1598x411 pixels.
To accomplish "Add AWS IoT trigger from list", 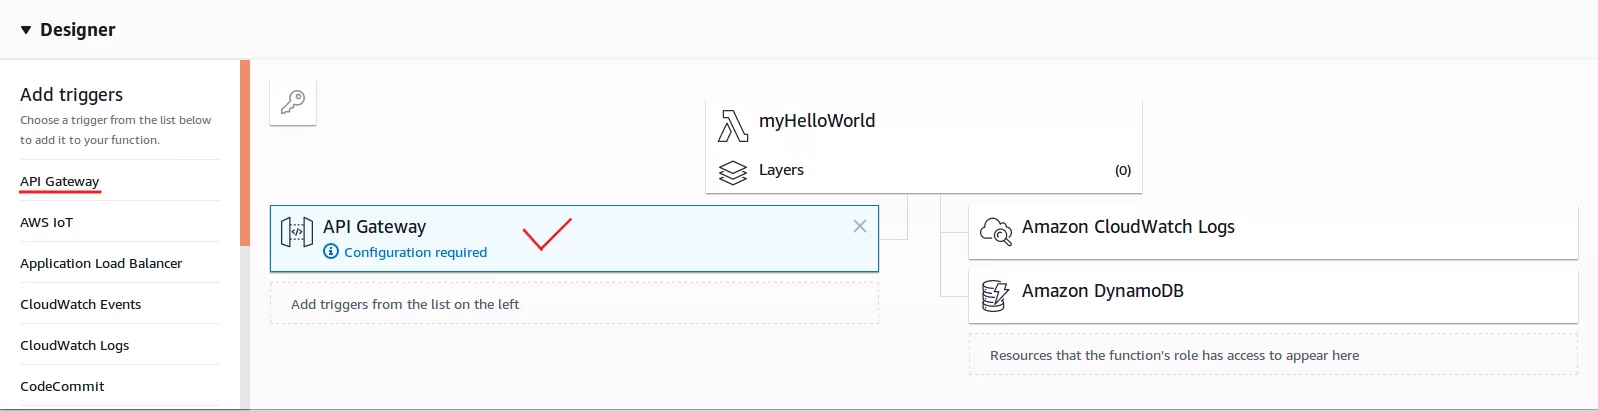I will coord(47,222).
